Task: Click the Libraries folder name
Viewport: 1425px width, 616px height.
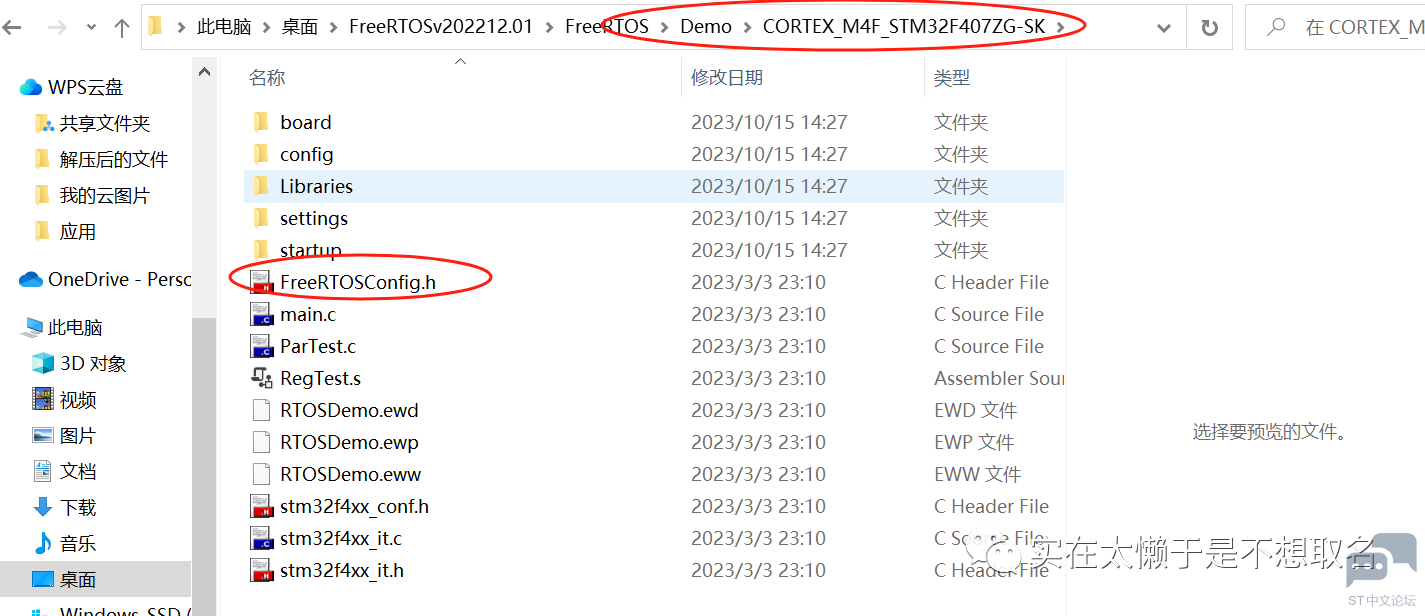Action: pos(316,186)
